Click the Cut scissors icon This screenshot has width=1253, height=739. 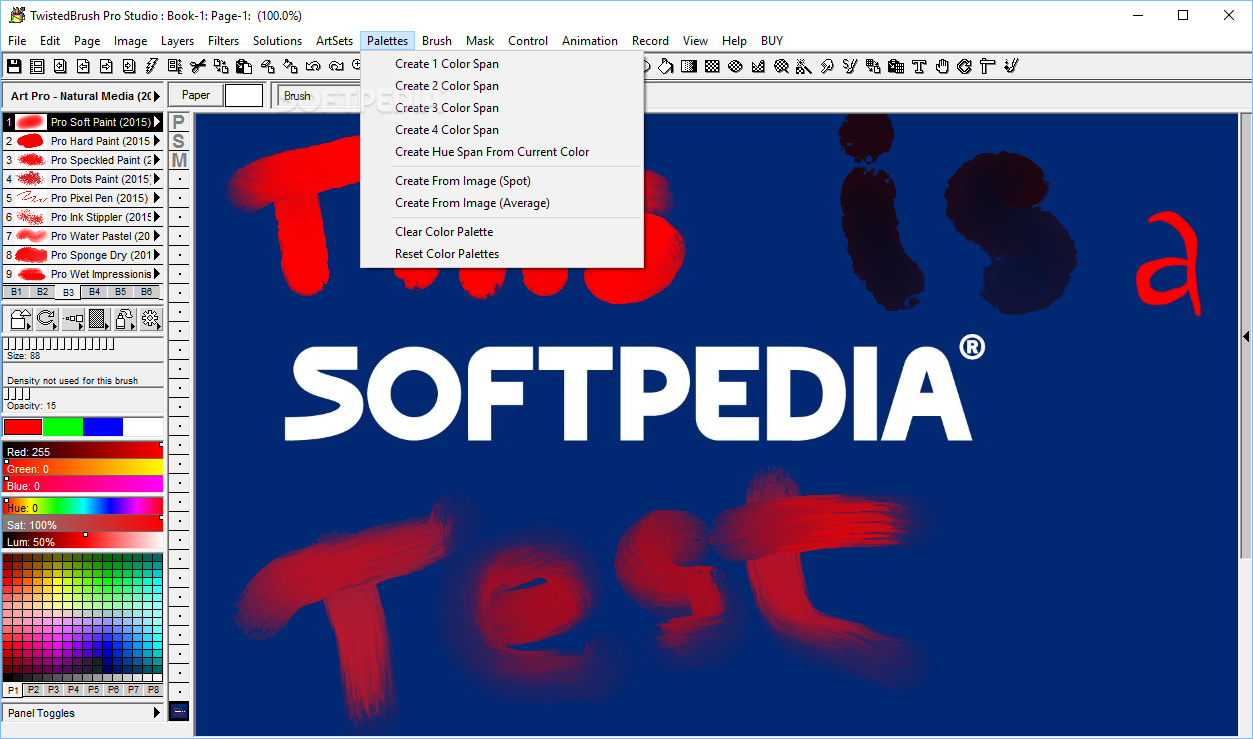pyautogui.click(x=198, y=66)
